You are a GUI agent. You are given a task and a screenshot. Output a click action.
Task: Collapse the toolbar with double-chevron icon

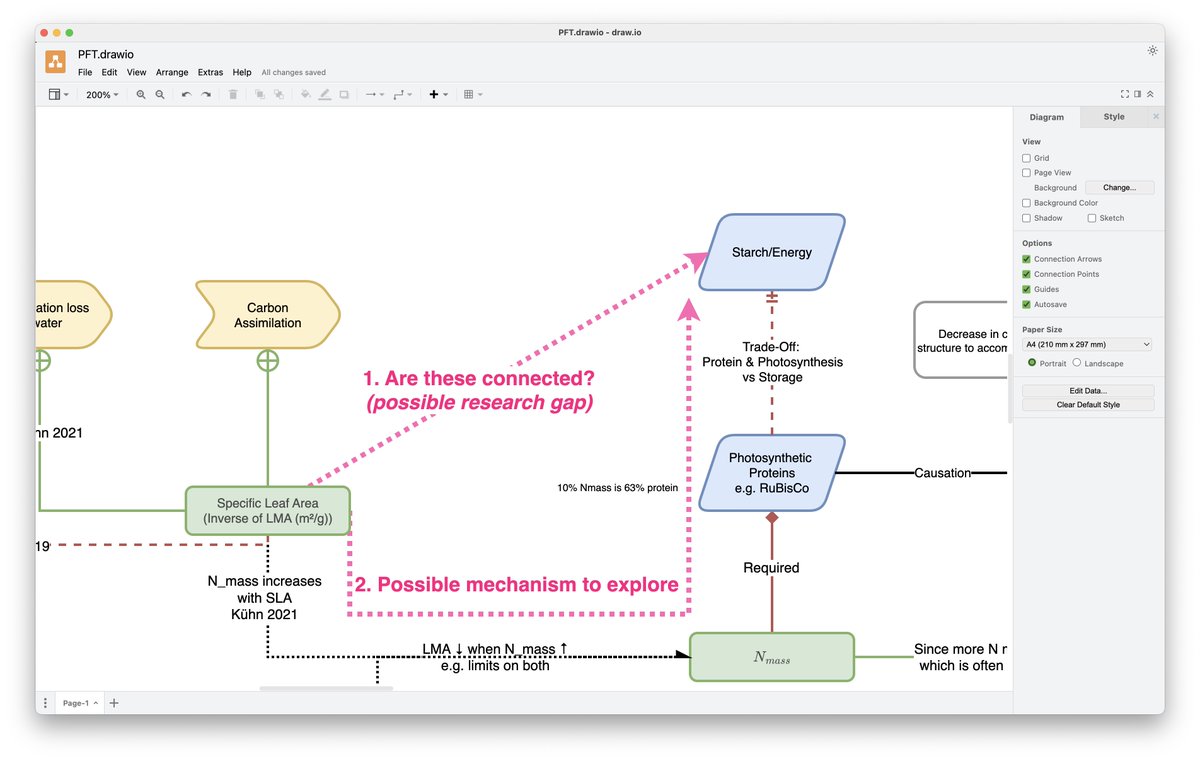click(x=1150, y=94)
